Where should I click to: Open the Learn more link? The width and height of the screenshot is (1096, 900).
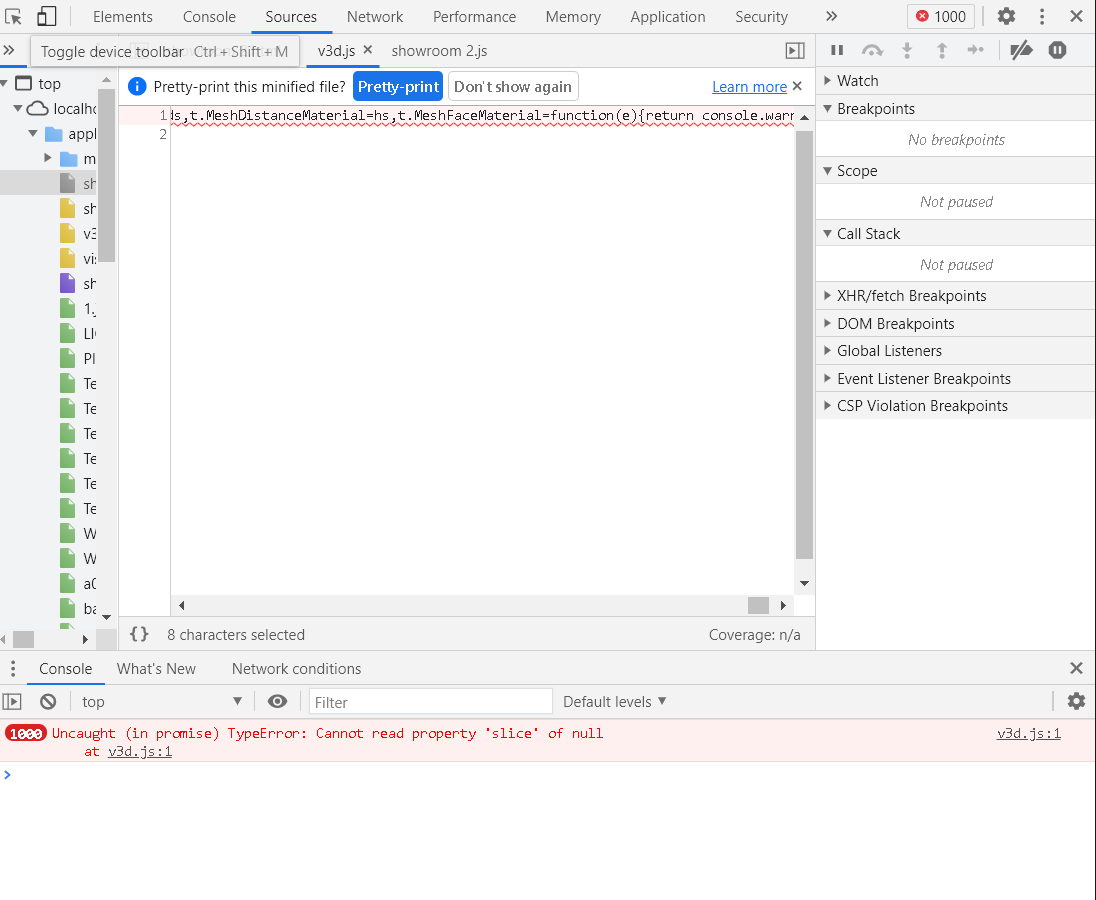(x=749, y=87)
